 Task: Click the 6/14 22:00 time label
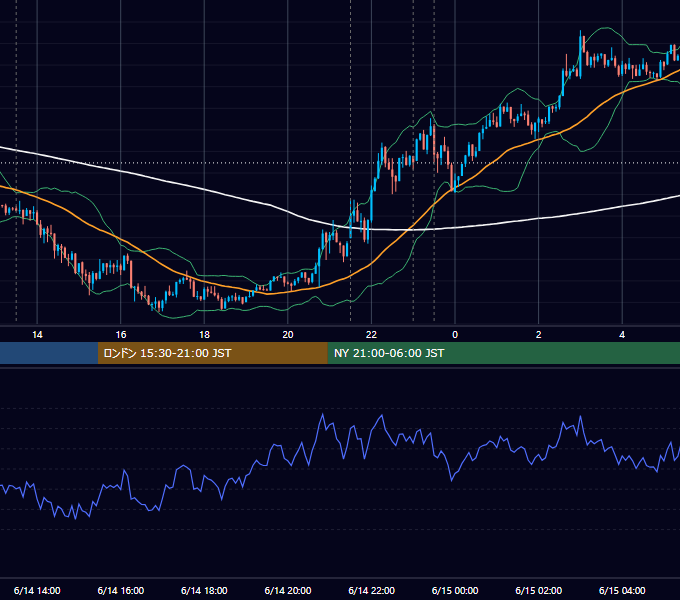tap(372, 590)
